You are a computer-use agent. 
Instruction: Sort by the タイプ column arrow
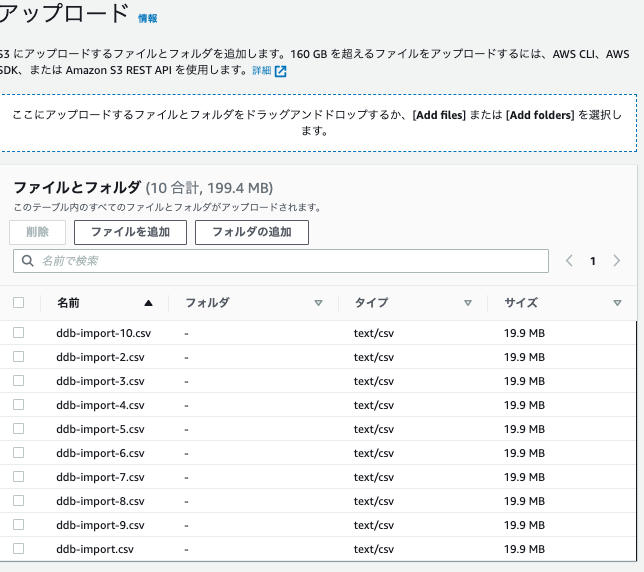point(468,303)
